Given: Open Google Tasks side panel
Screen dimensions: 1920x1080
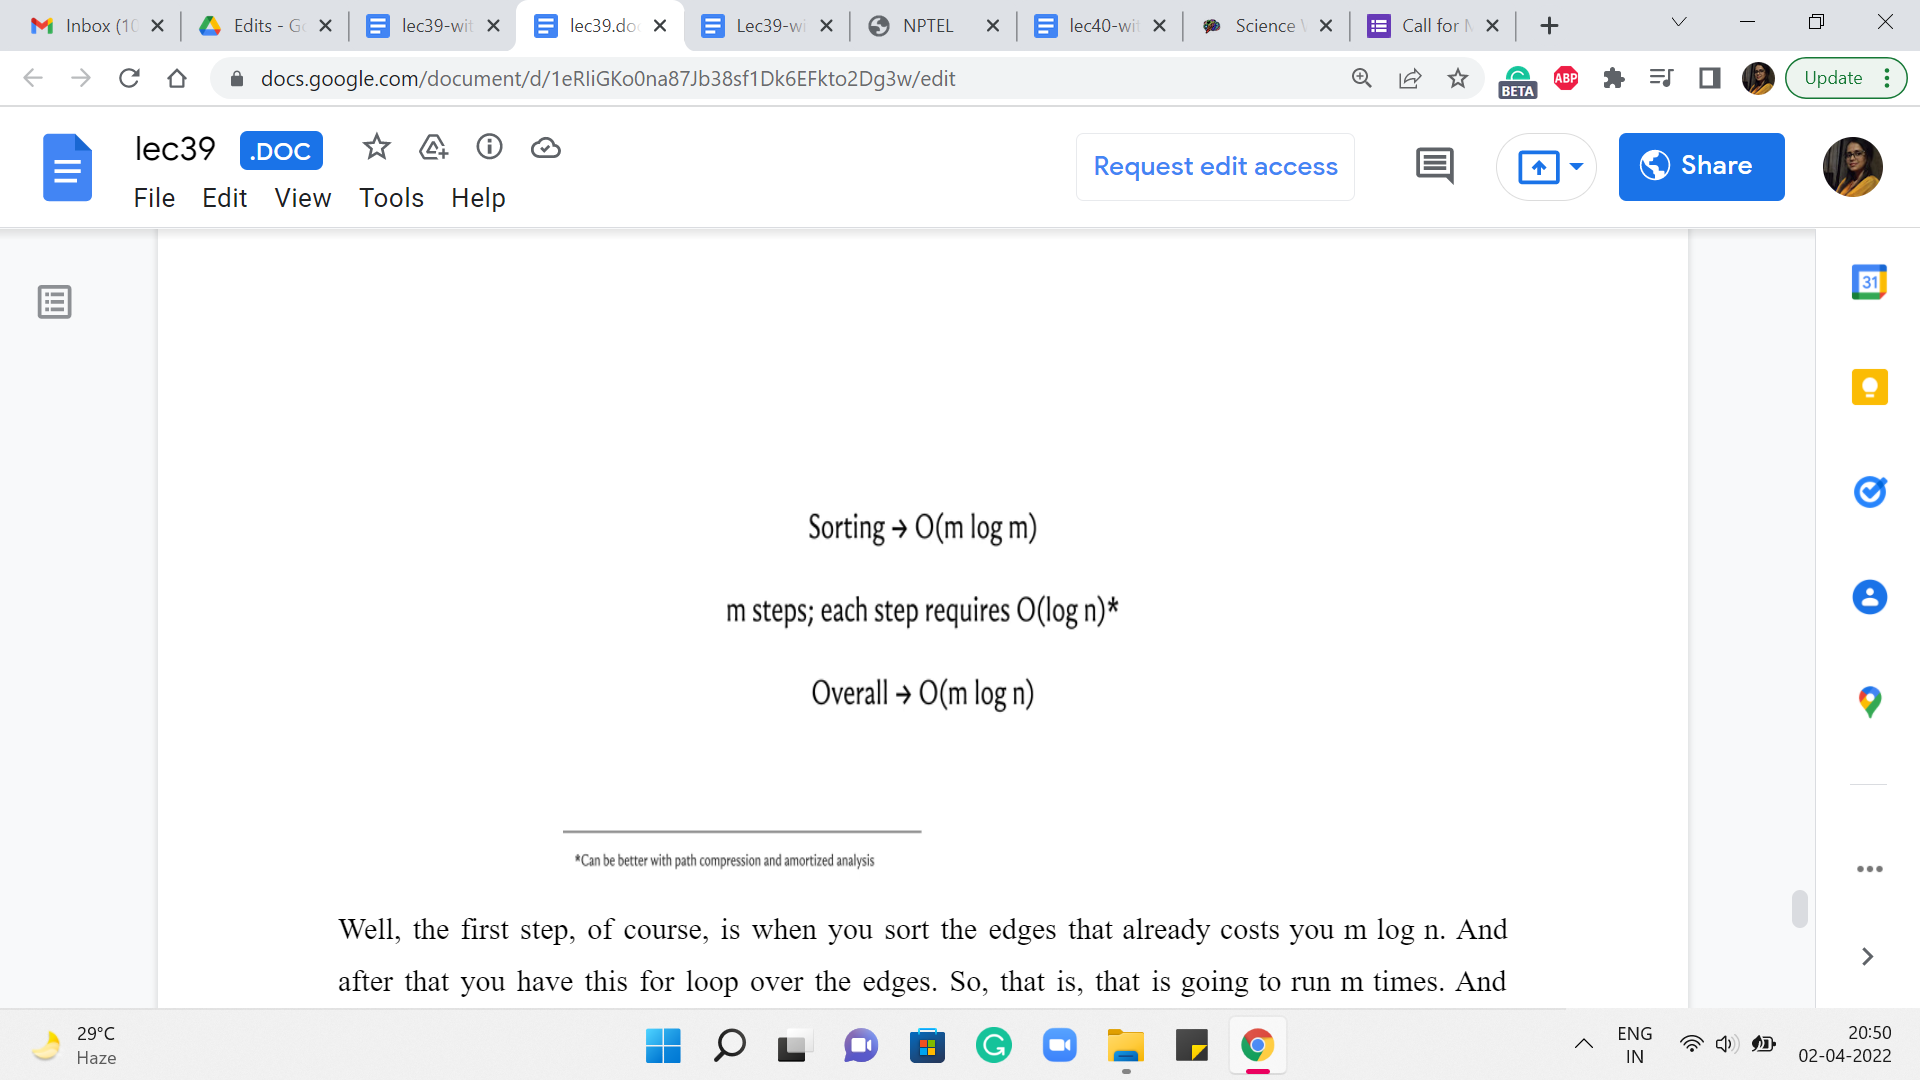Looking at the screenshot, I should [x=1869, y=492].
